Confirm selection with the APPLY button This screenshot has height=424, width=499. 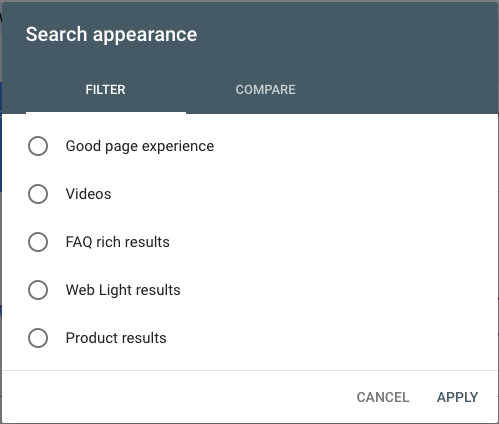[x=458, y=397]
